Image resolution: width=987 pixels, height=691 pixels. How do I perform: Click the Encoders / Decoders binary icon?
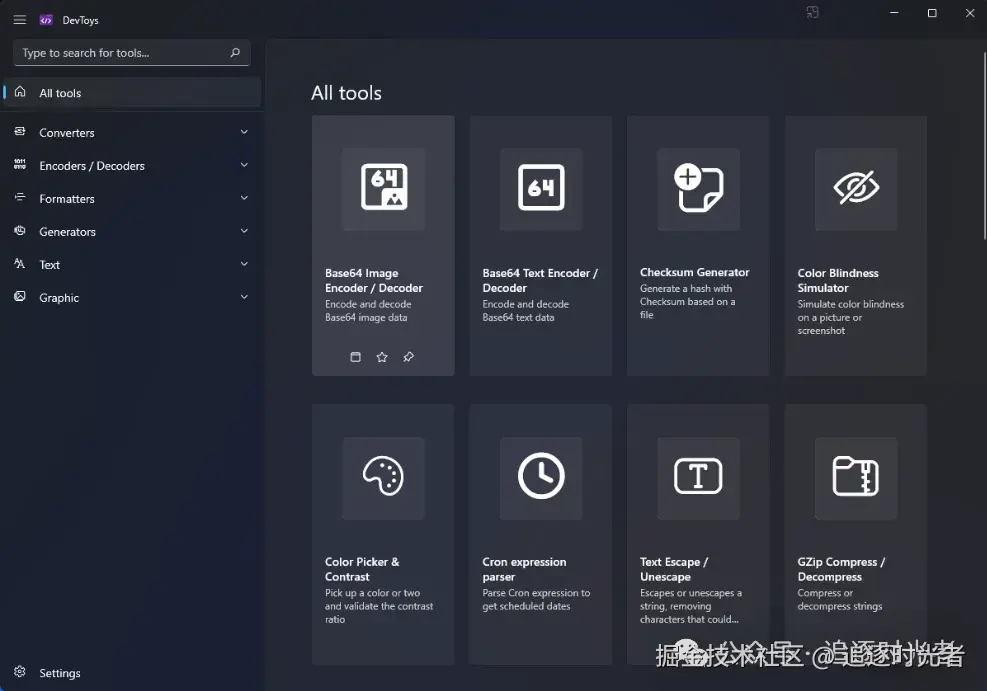[20, 164]
